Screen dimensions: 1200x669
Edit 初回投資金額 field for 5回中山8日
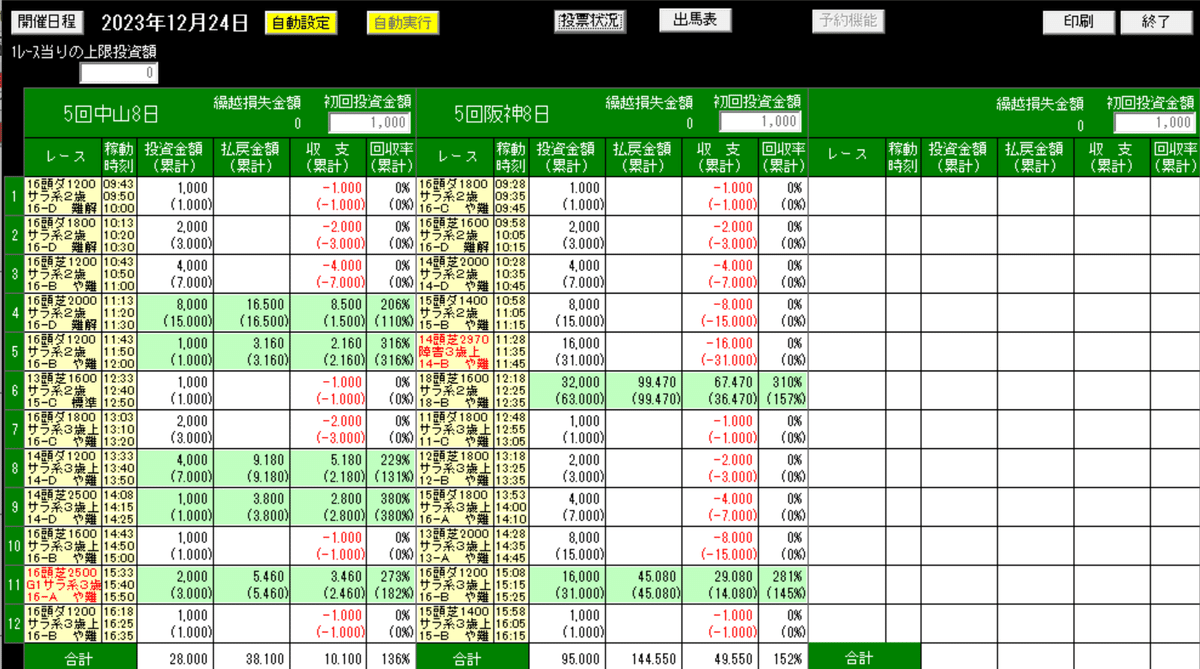point(368,123)
